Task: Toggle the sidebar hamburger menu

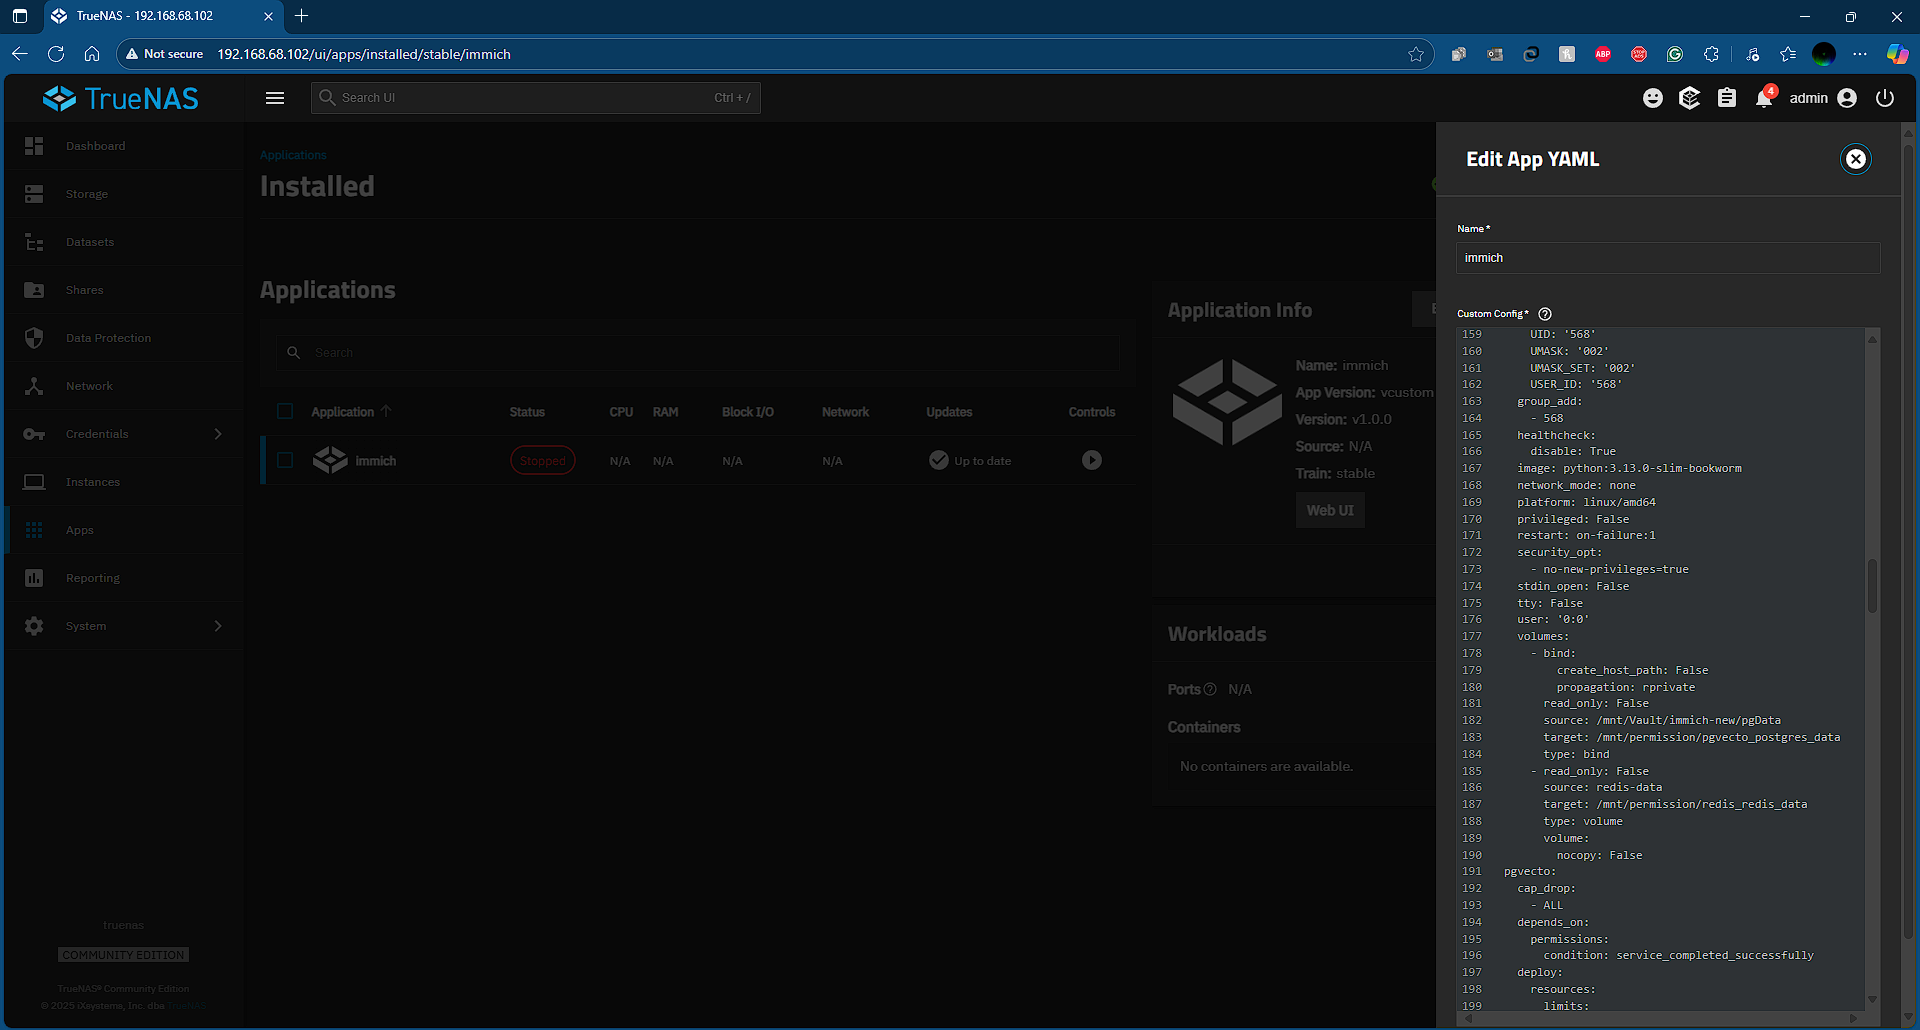Action: 275,98
